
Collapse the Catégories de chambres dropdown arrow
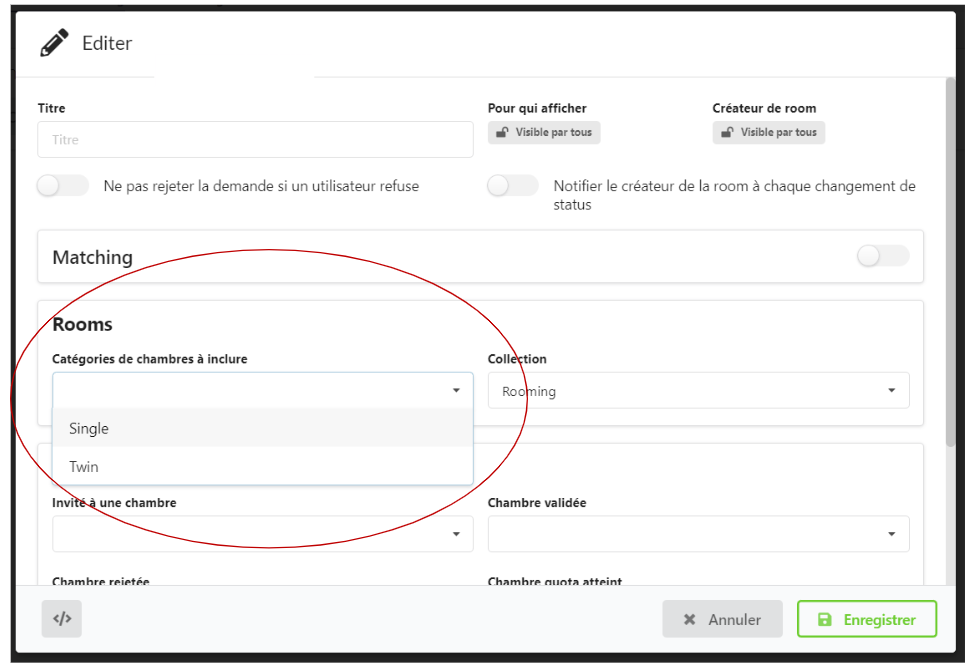click(456, 391)
